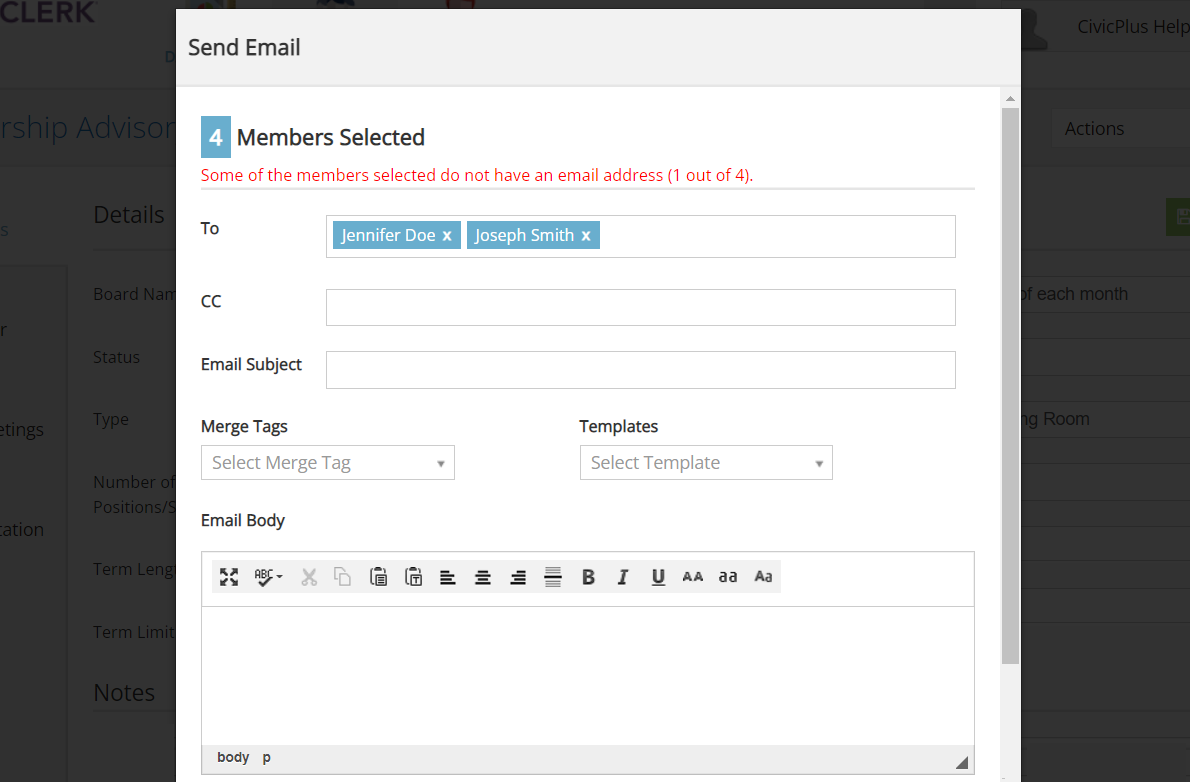Viewport: 1190px width, 782px height.
Task: Toggle underline formatting
Action: 658,577
